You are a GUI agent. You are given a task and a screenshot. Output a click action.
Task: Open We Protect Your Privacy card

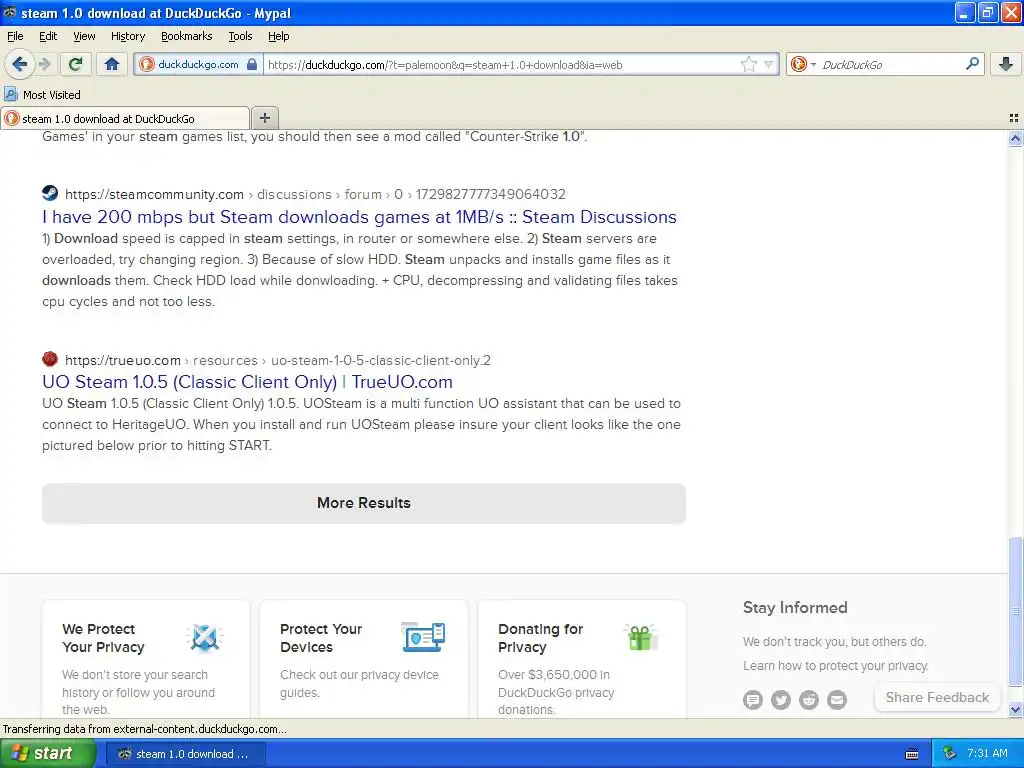(x=146, y=660)
